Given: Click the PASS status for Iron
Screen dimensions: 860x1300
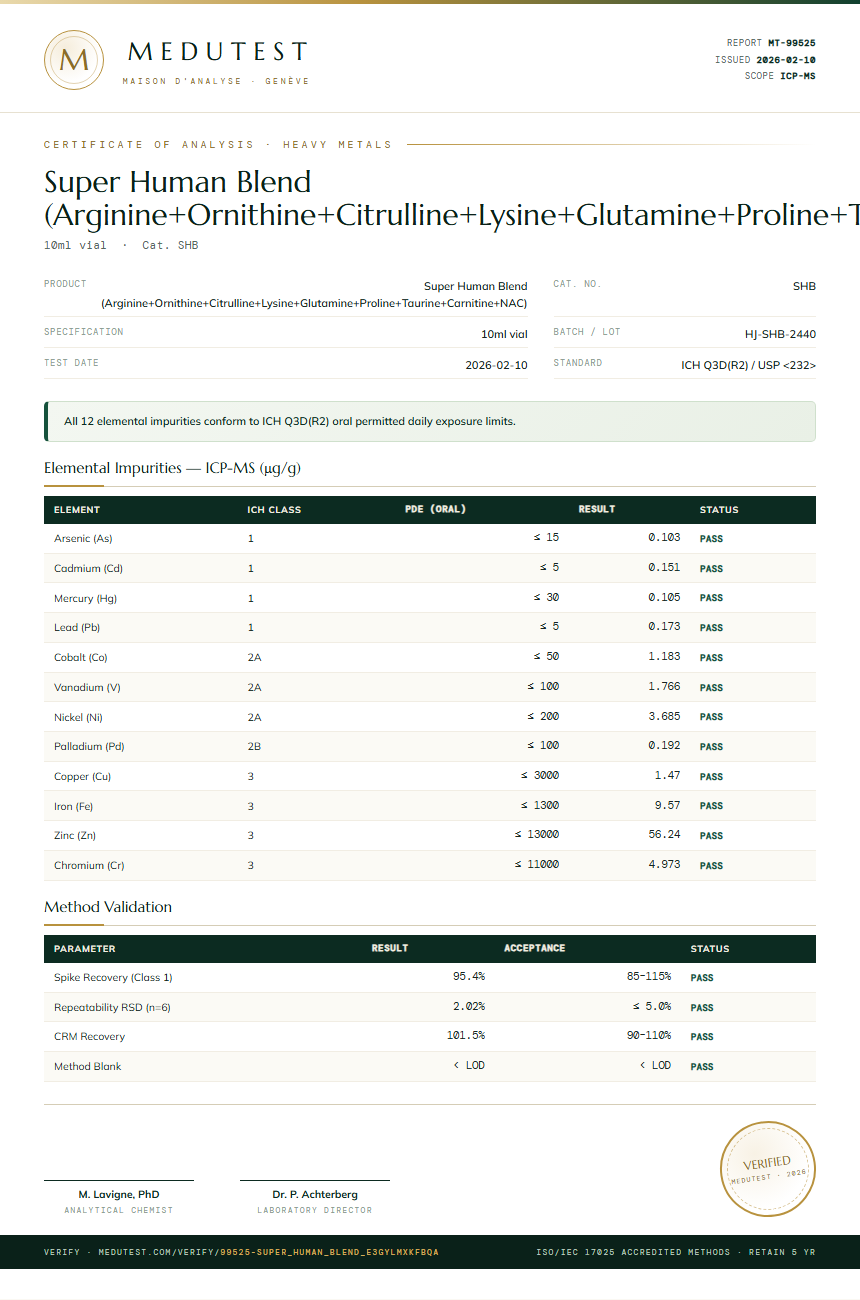Looking at the screenshot, I should 711,806.
